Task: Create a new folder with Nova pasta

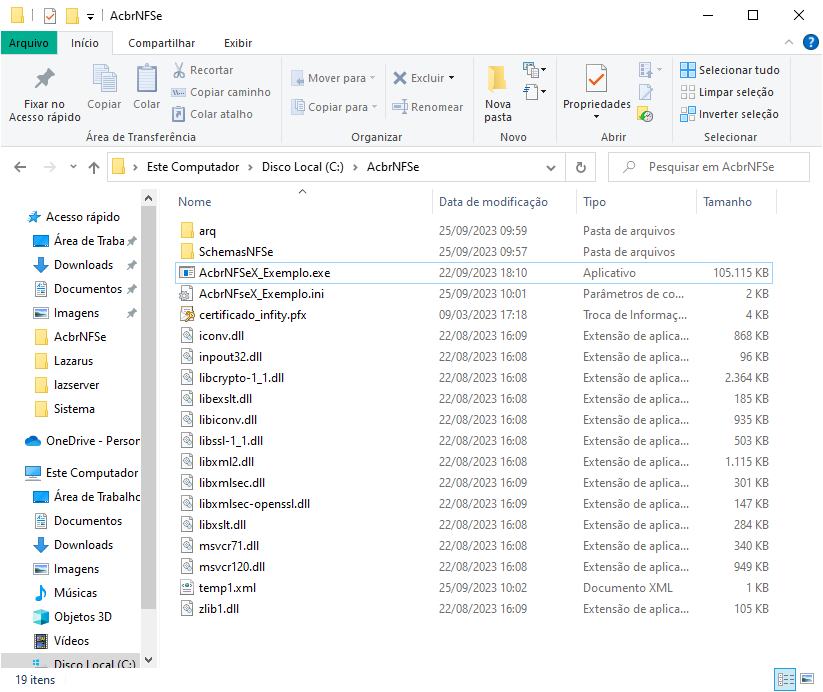Action: (498, 93)
